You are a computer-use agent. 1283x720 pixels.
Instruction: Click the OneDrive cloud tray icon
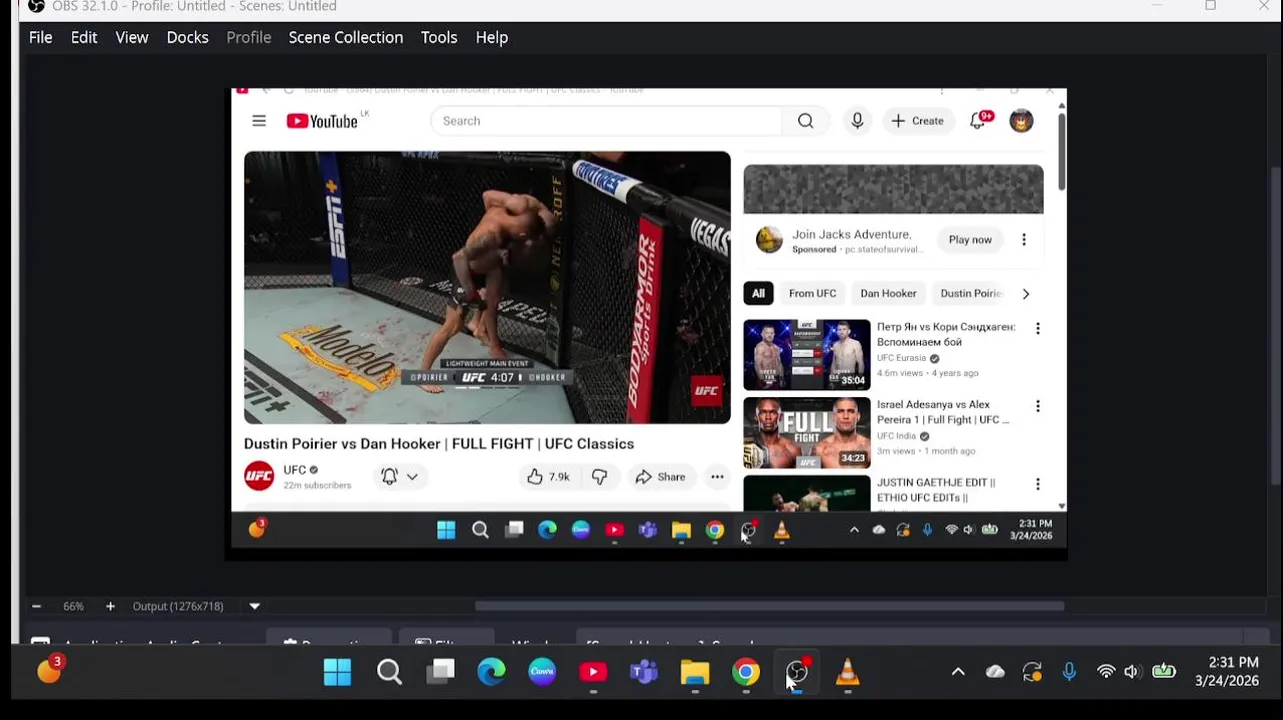pyautogui.click(x=995, y=672)
